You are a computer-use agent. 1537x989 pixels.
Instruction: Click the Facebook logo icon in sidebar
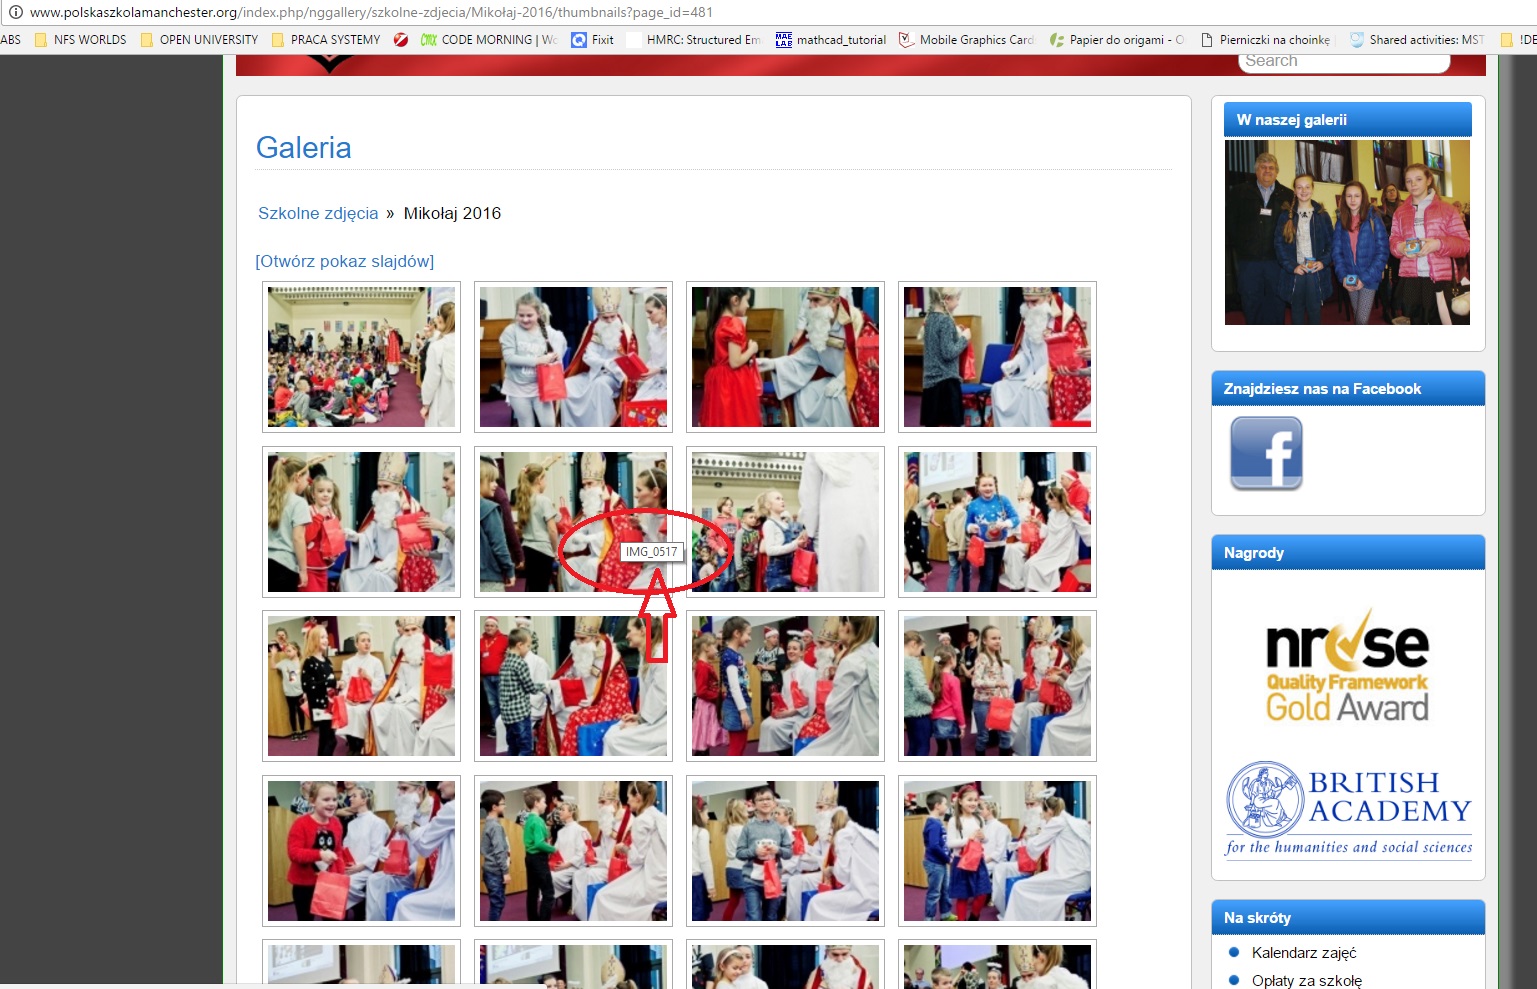coord(1266,453)
